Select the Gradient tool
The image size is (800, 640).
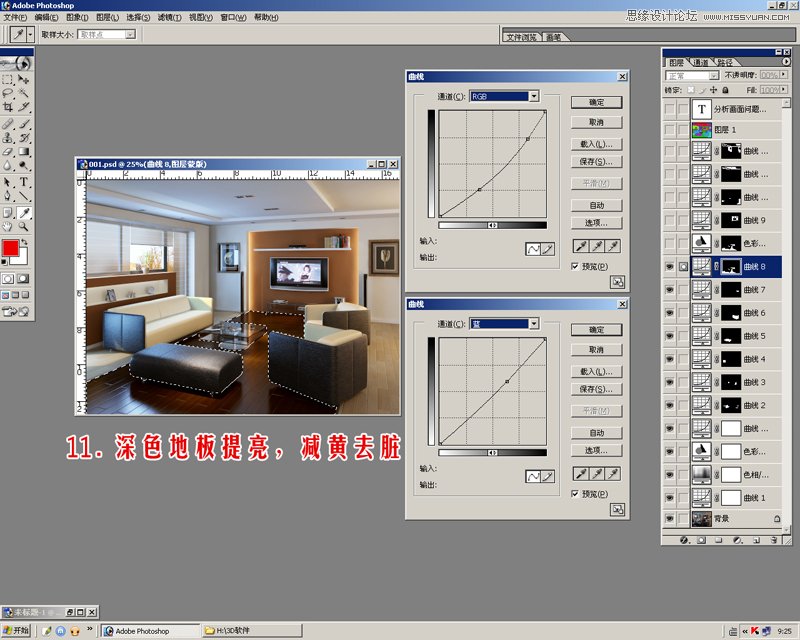pos(23,152)
